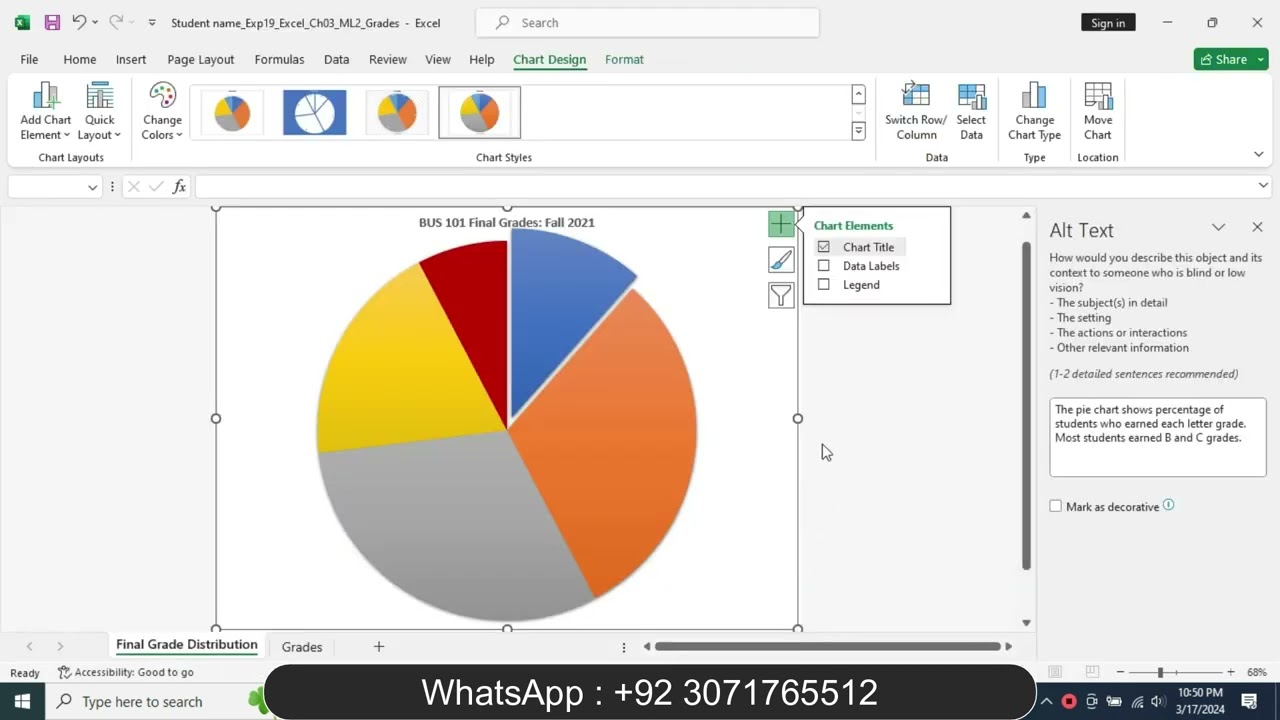This screenshot has width=1280, height=720.
Task: Switch to the Insert tab
Action: click(131, 59)
